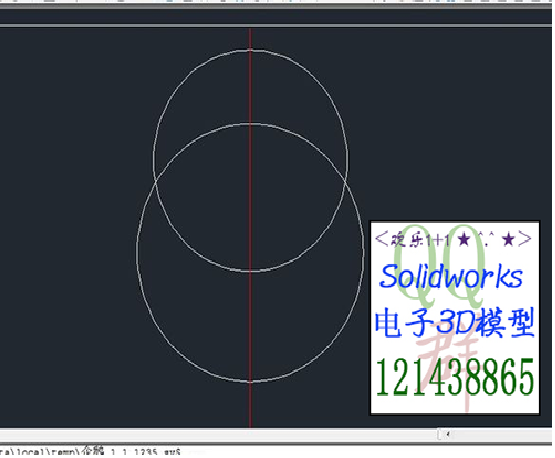Pick the bottom point of the lower circle
This screenshot has width=555, height=458.
coord(250,382)
